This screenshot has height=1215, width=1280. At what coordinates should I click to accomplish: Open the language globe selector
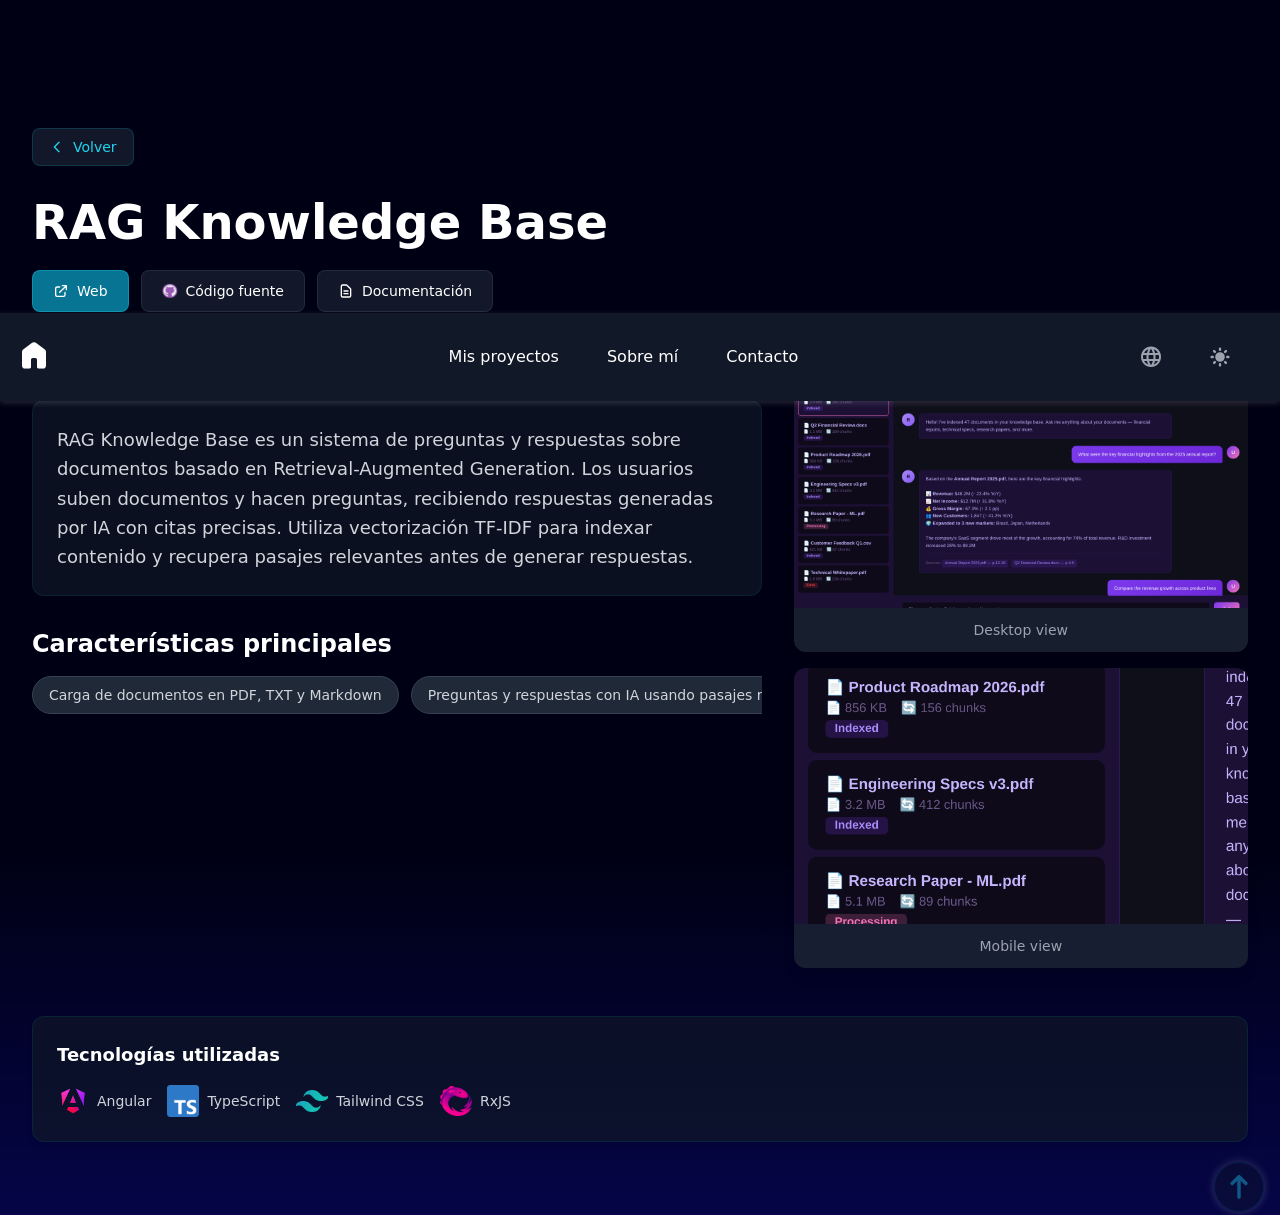(1151, 357)
